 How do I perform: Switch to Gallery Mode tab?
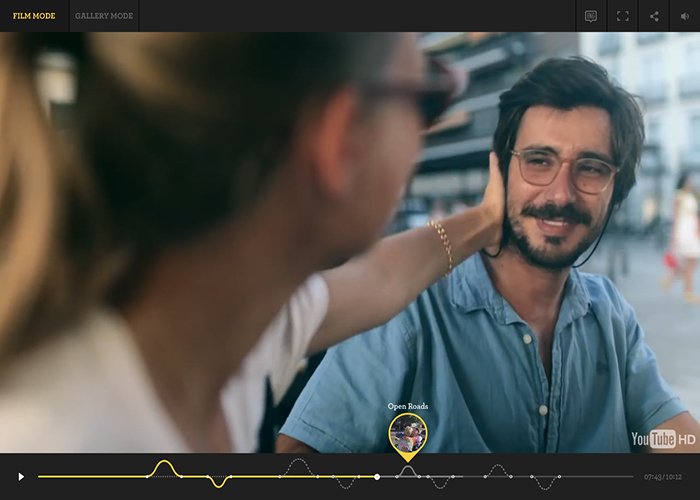(104, 16)
